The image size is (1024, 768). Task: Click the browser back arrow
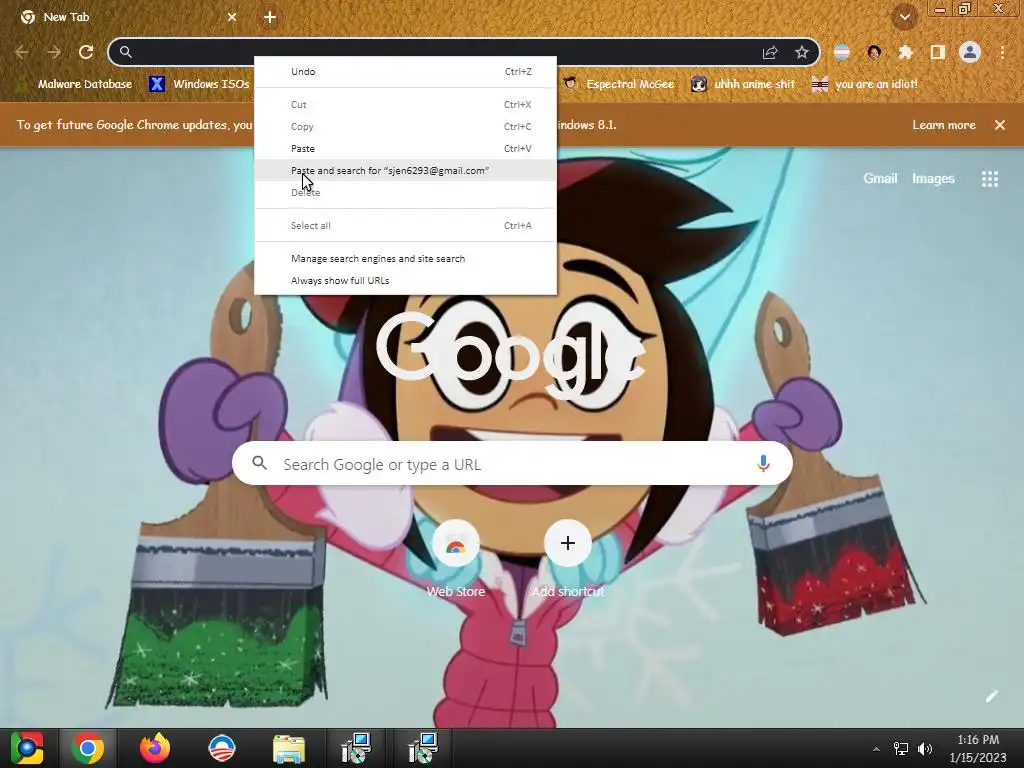point(22,52)
